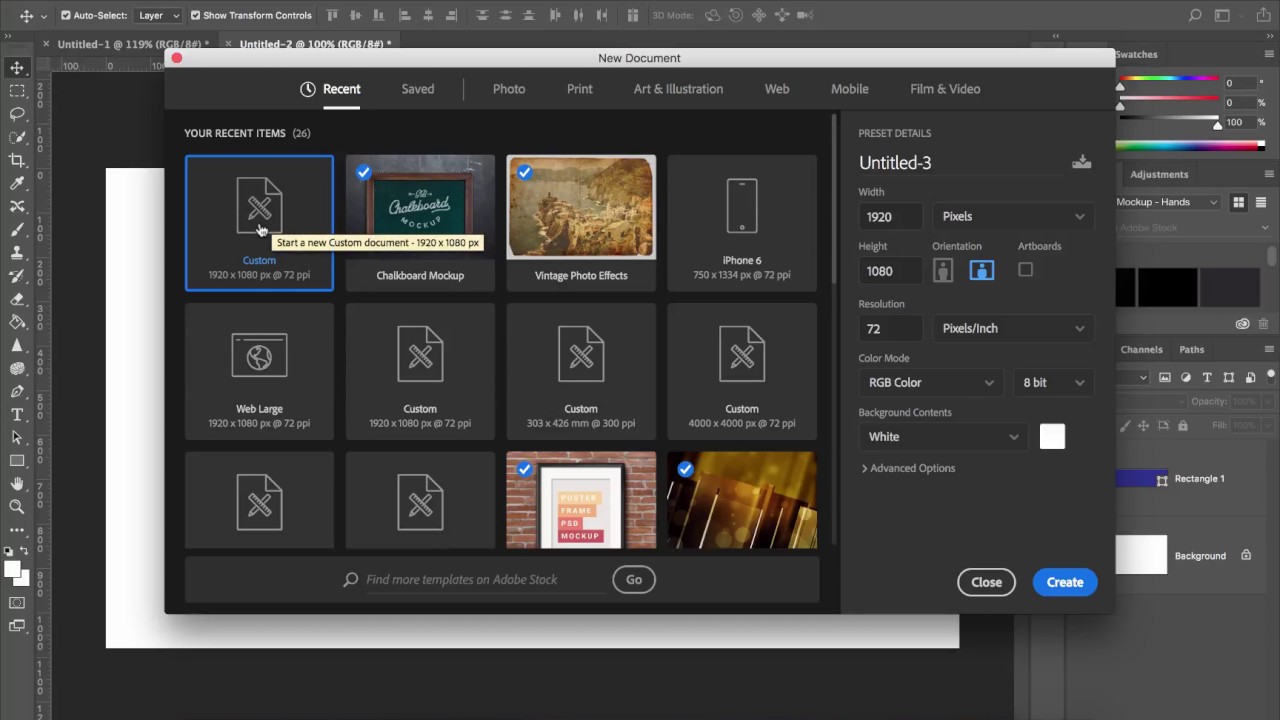The height and width of the screenshot is (720, 1280).
Task: Open the Background Contents White dropdown
Action: [x=942, y=436]
